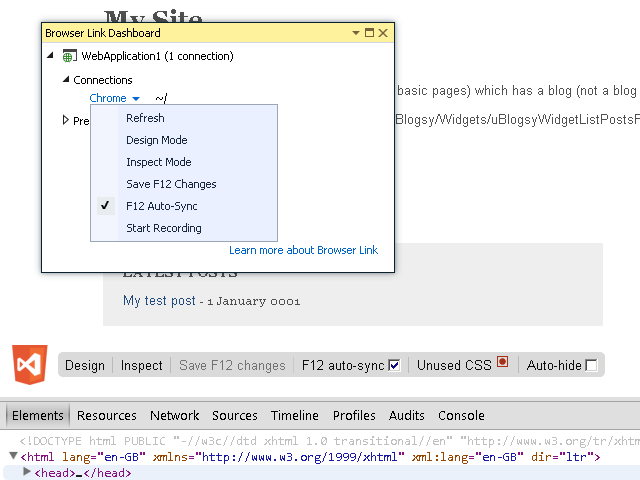This screenshot has width=640, height=480.
Task: Choose Refresh from the Chrome menu
Action: (145, 118)
